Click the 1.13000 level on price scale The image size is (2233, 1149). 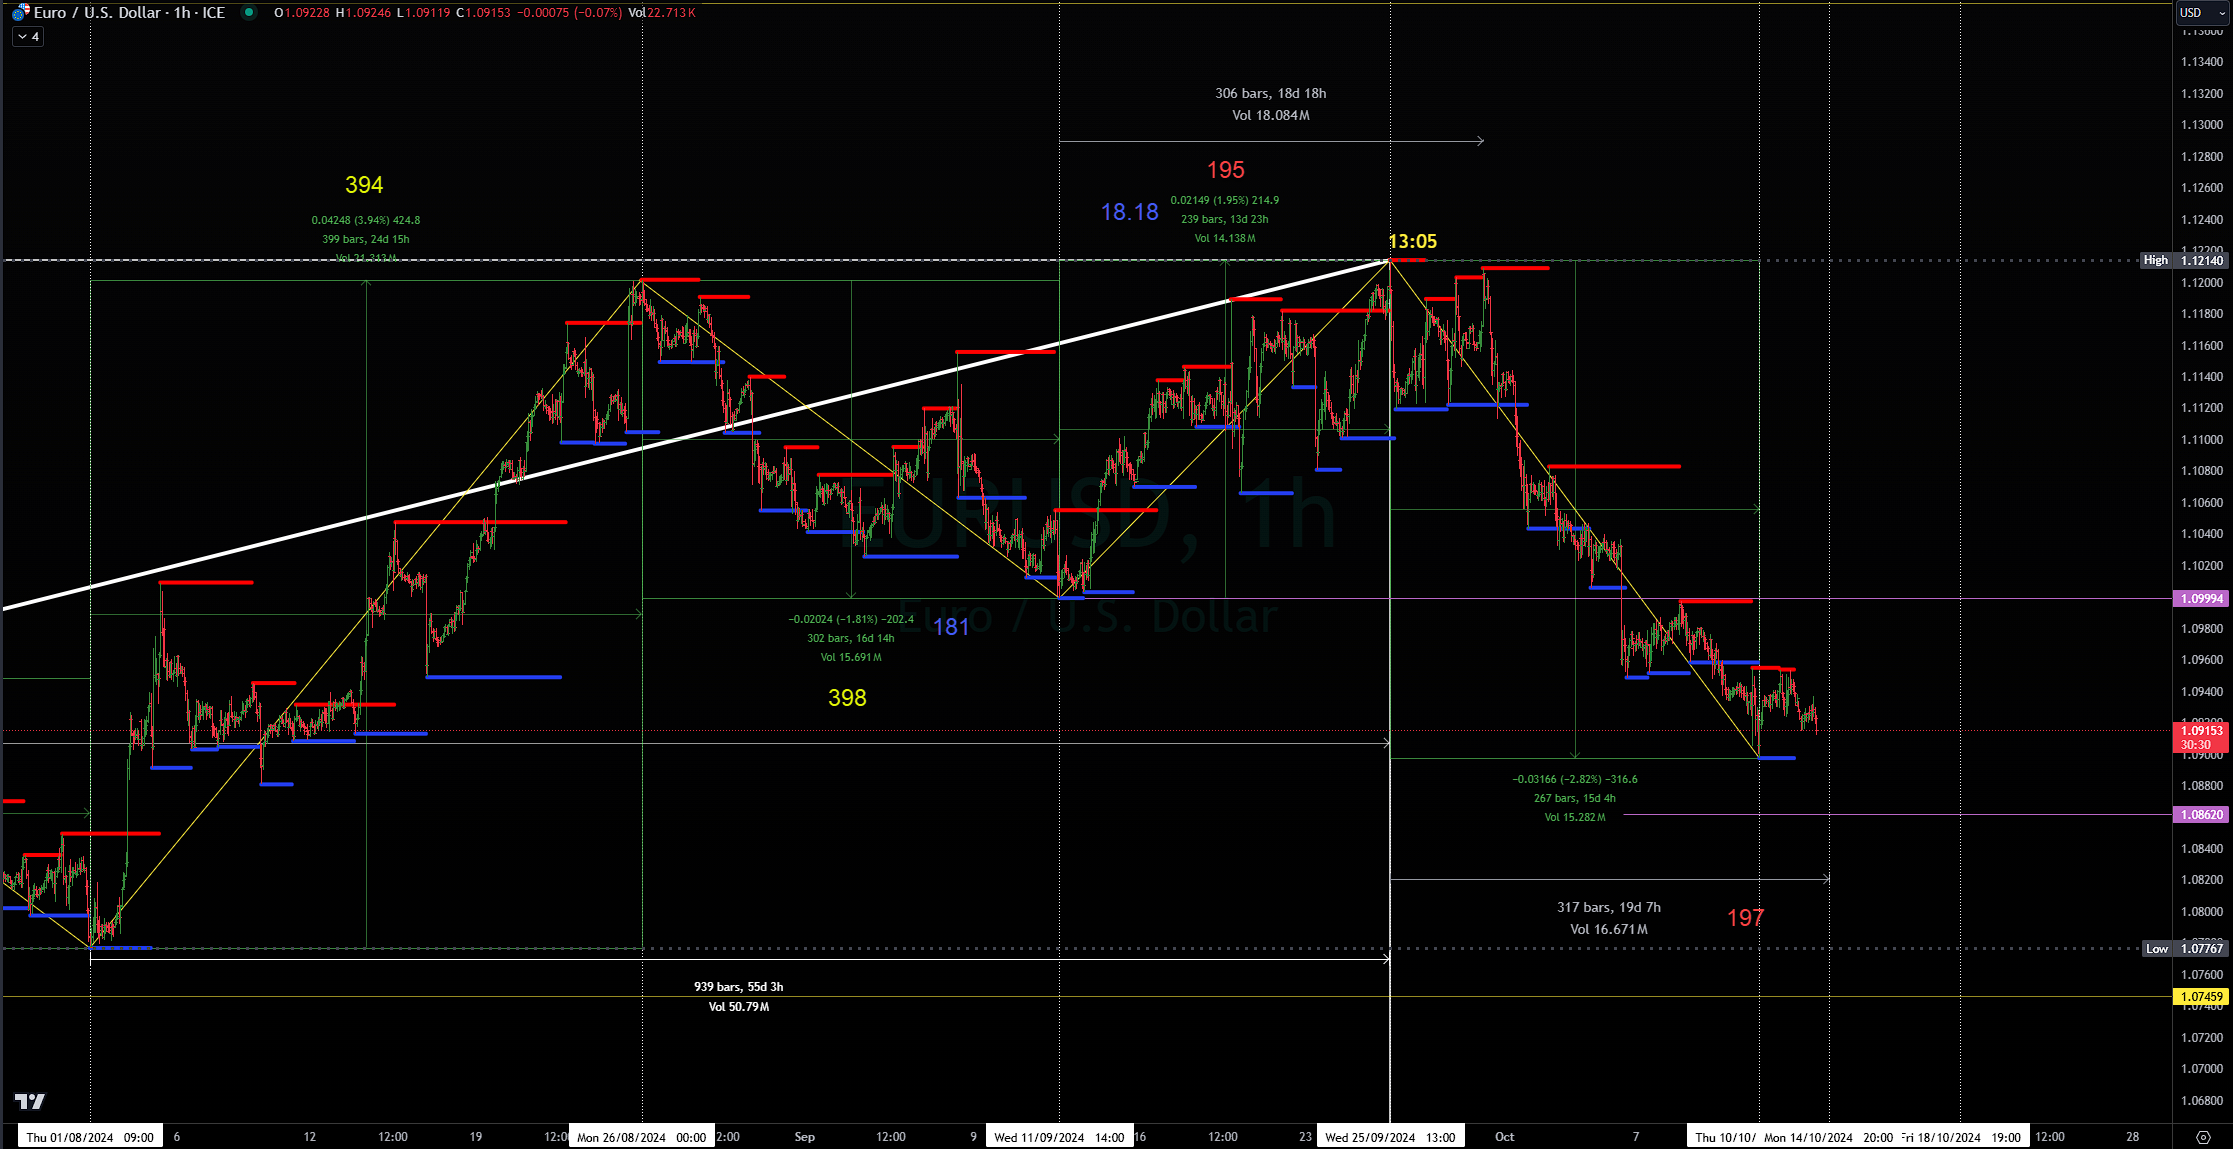(2202, 125)
